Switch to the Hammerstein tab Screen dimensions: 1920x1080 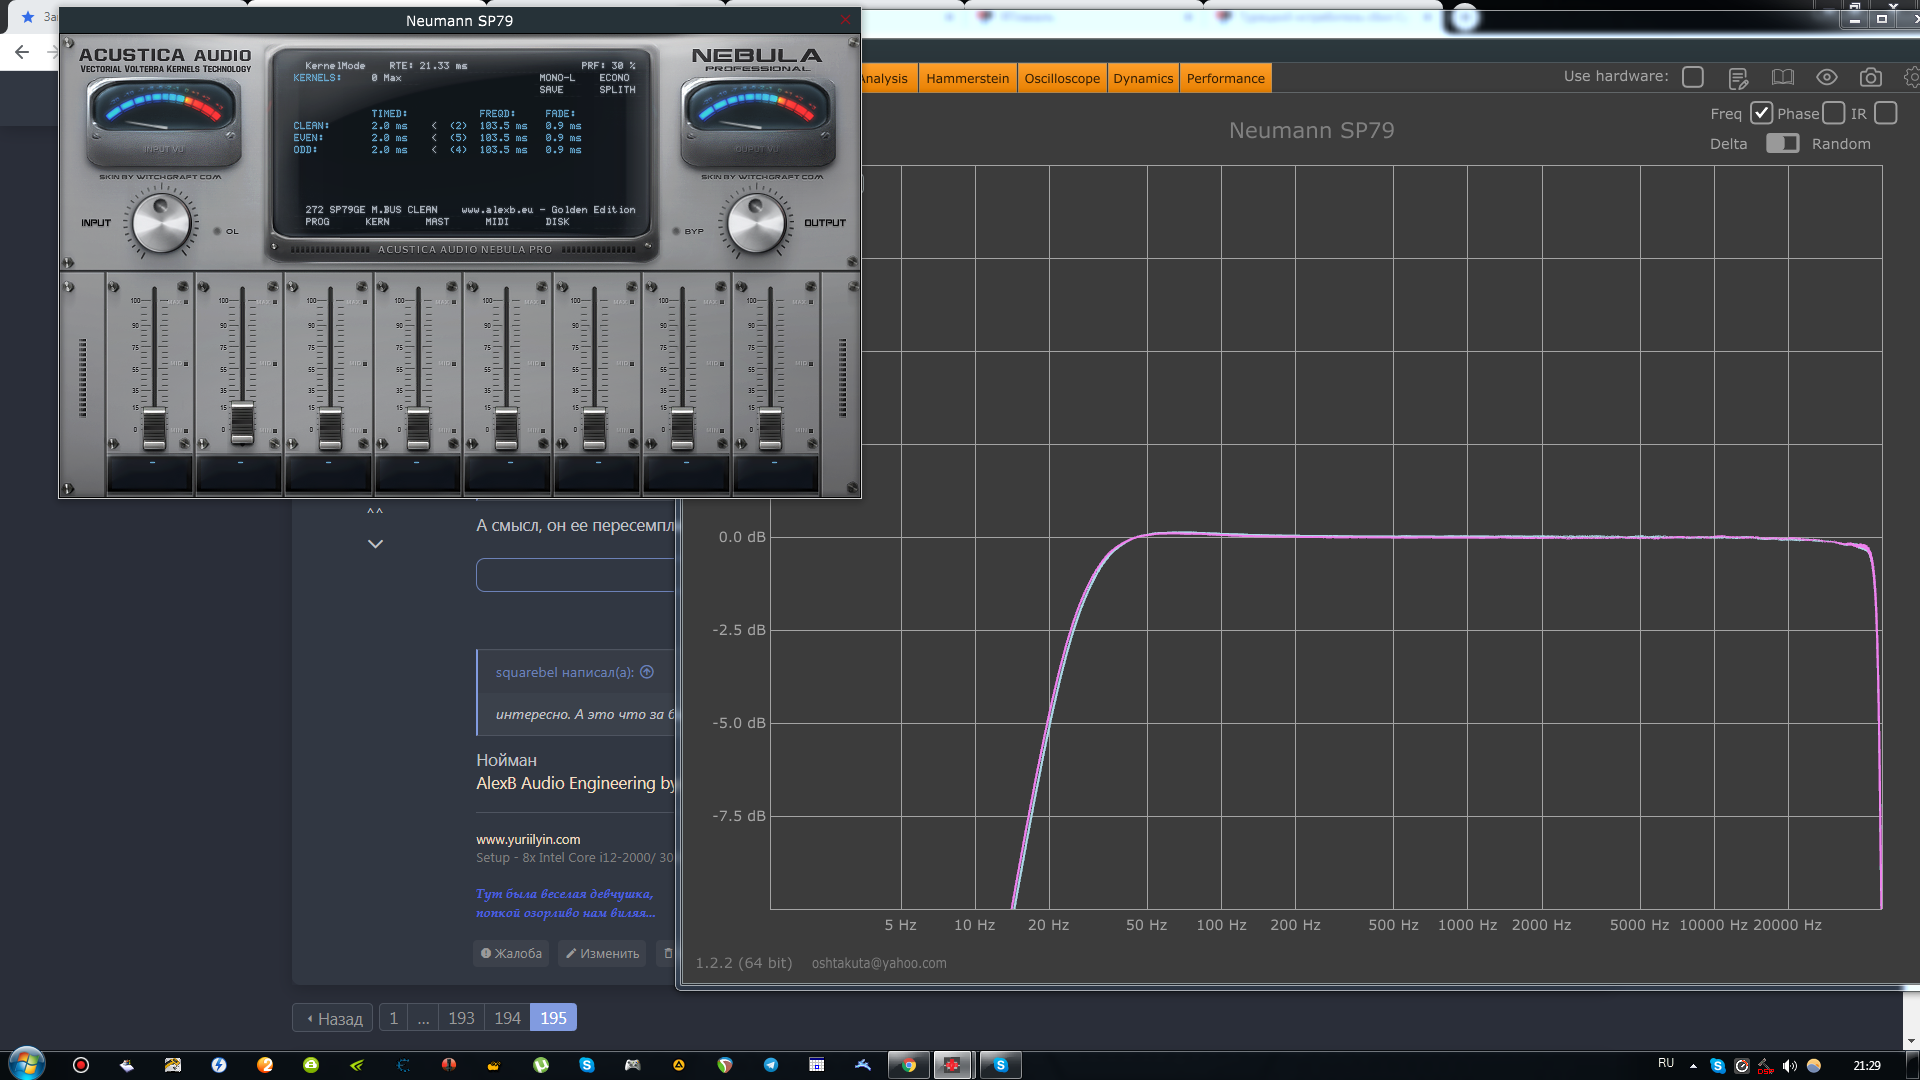[x=967, y=78]
